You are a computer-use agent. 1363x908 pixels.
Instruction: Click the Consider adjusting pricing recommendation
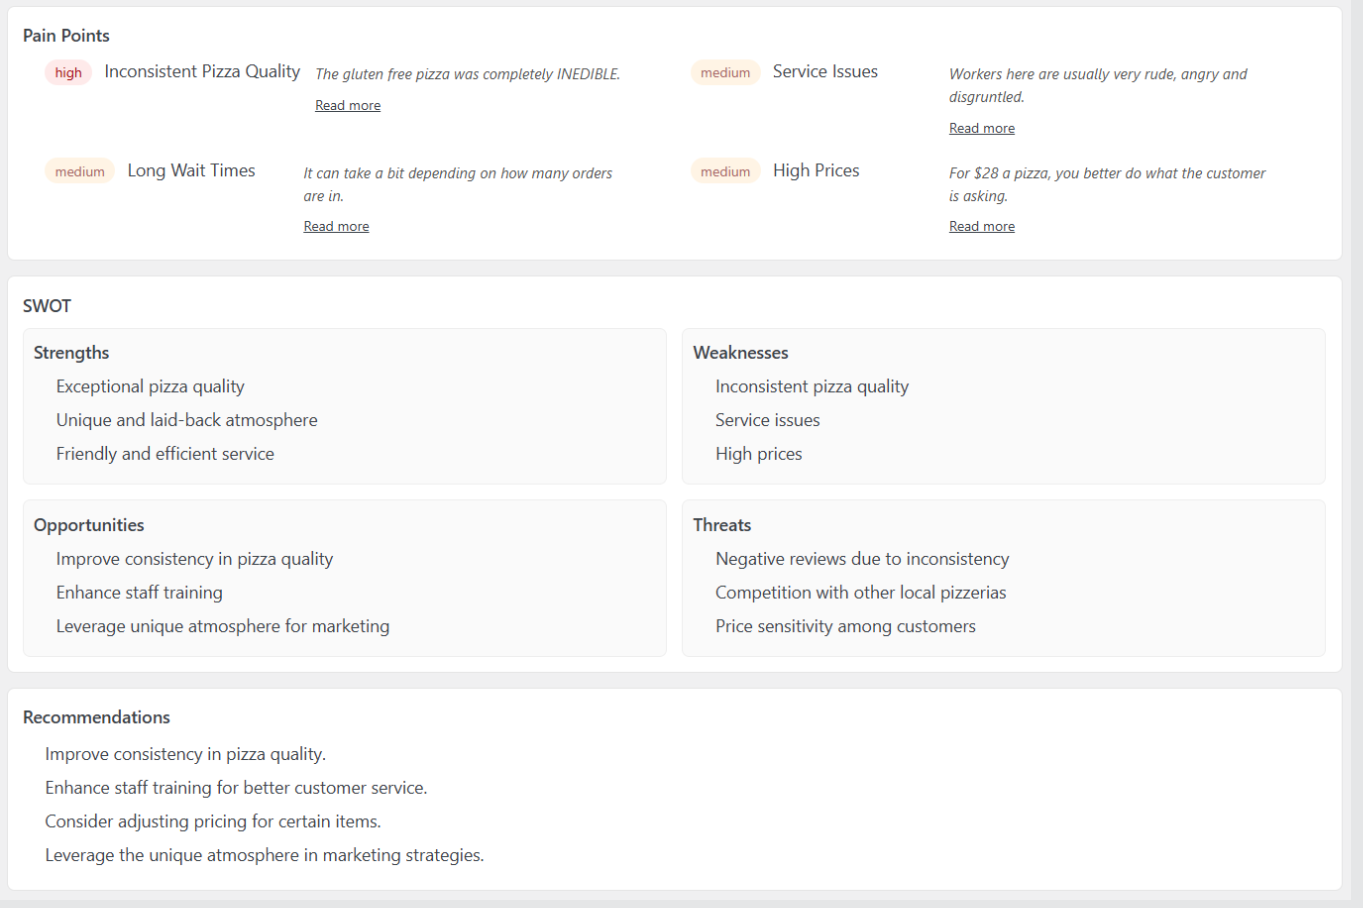click(213, 821)
